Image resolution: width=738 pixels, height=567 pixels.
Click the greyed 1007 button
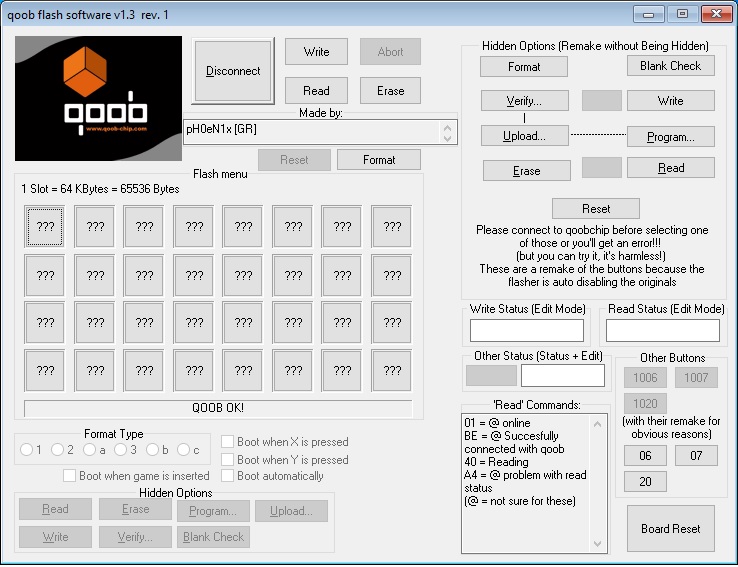(x=696, y=377)
